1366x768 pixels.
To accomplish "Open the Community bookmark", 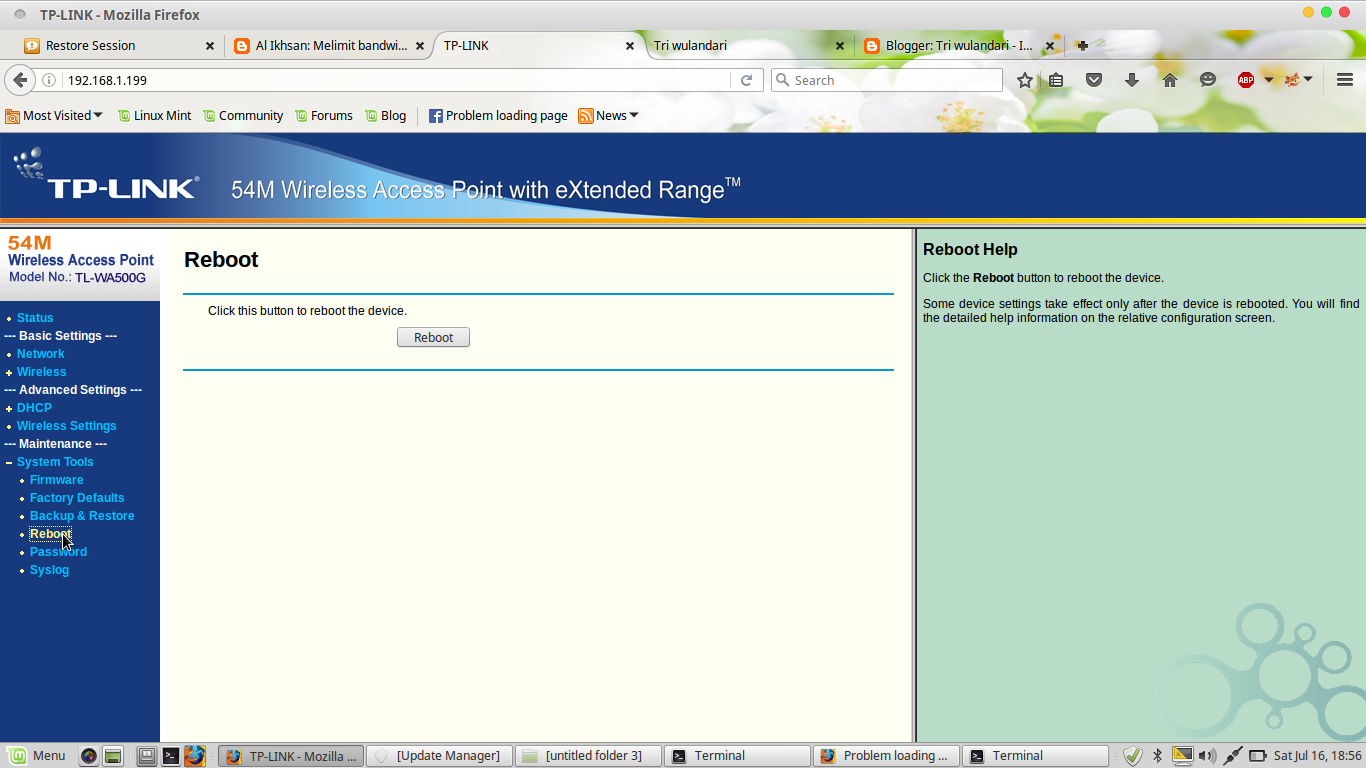I will pos(243,115).
